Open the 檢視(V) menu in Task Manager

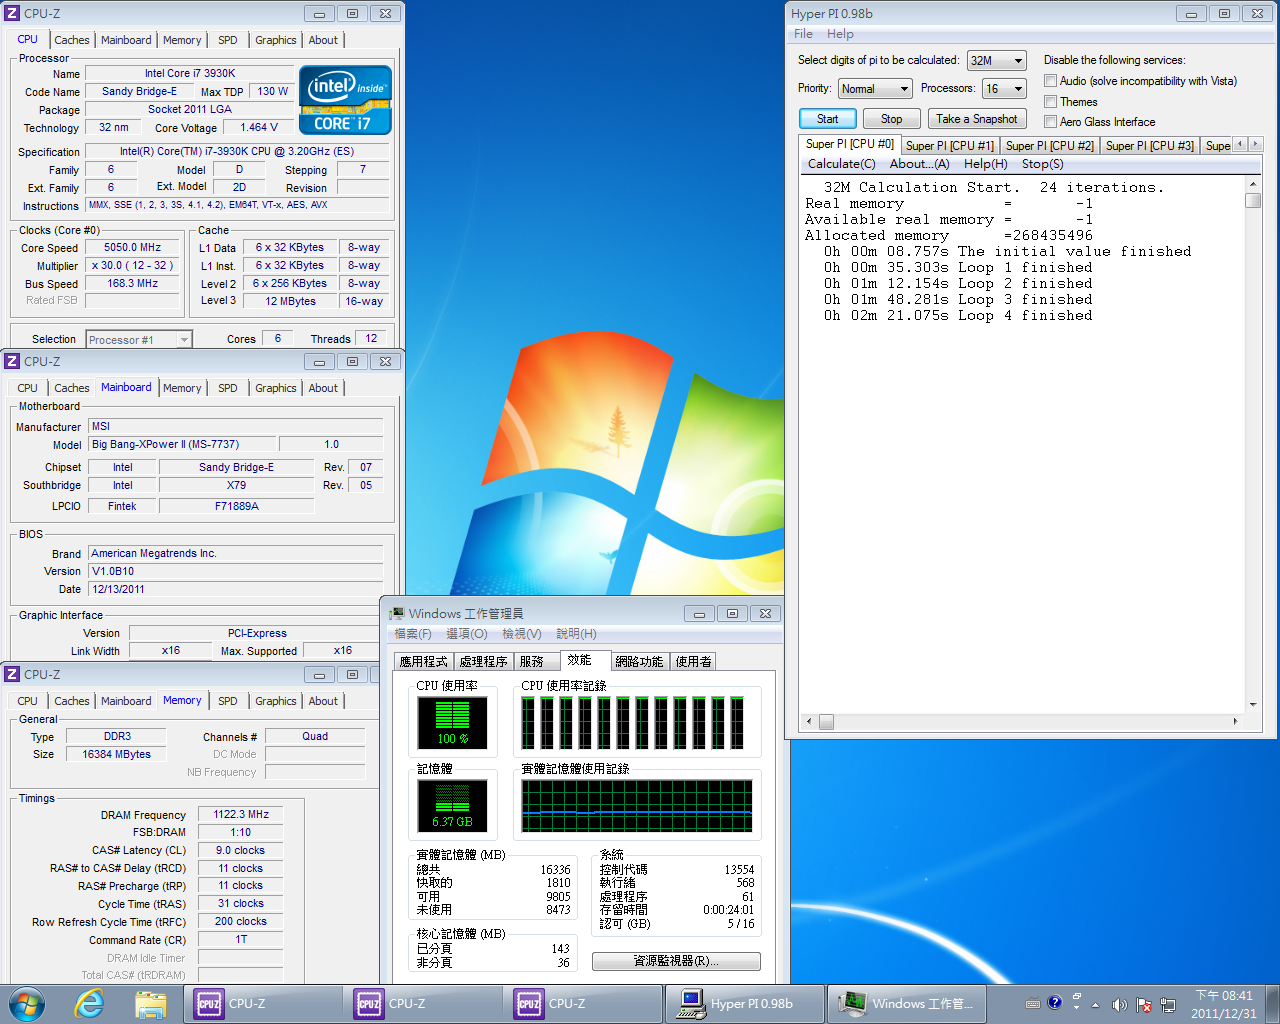[522, 634]
